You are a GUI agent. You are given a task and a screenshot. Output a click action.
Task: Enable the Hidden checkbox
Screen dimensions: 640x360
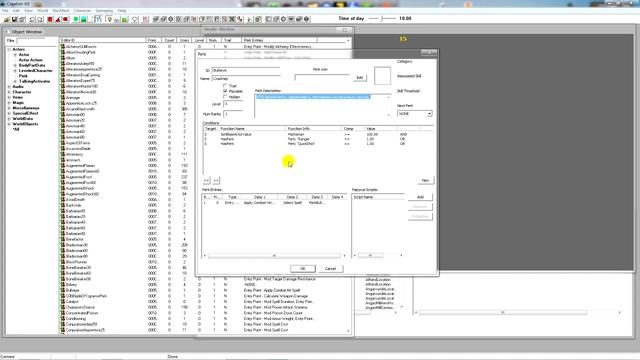[x=225, y=97]
